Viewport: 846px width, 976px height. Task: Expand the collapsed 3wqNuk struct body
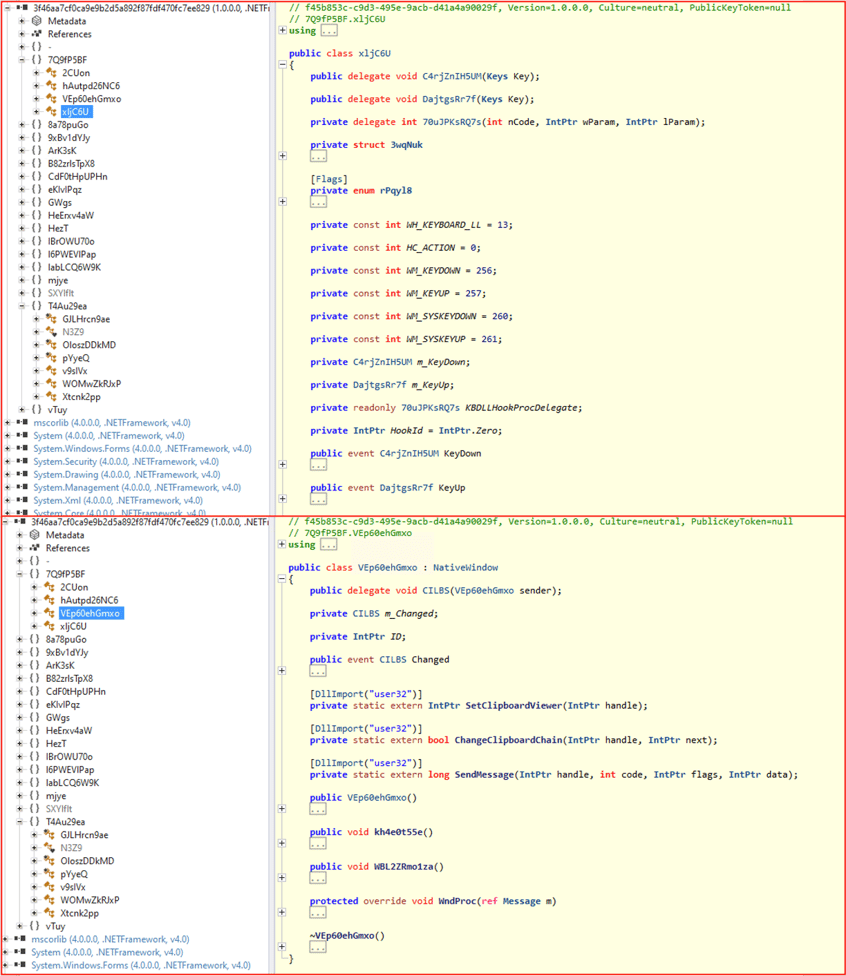point(283,156)
